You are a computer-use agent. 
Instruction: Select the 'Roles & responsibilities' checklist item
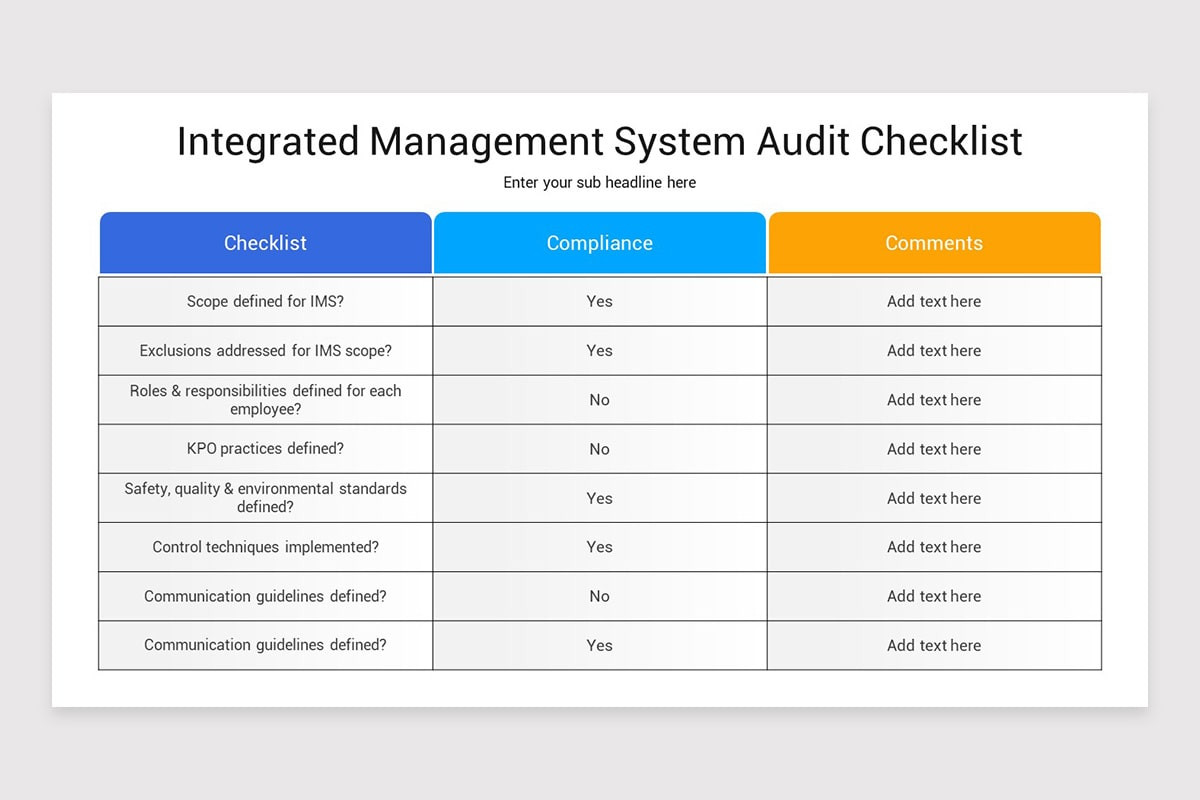[265, 400]
